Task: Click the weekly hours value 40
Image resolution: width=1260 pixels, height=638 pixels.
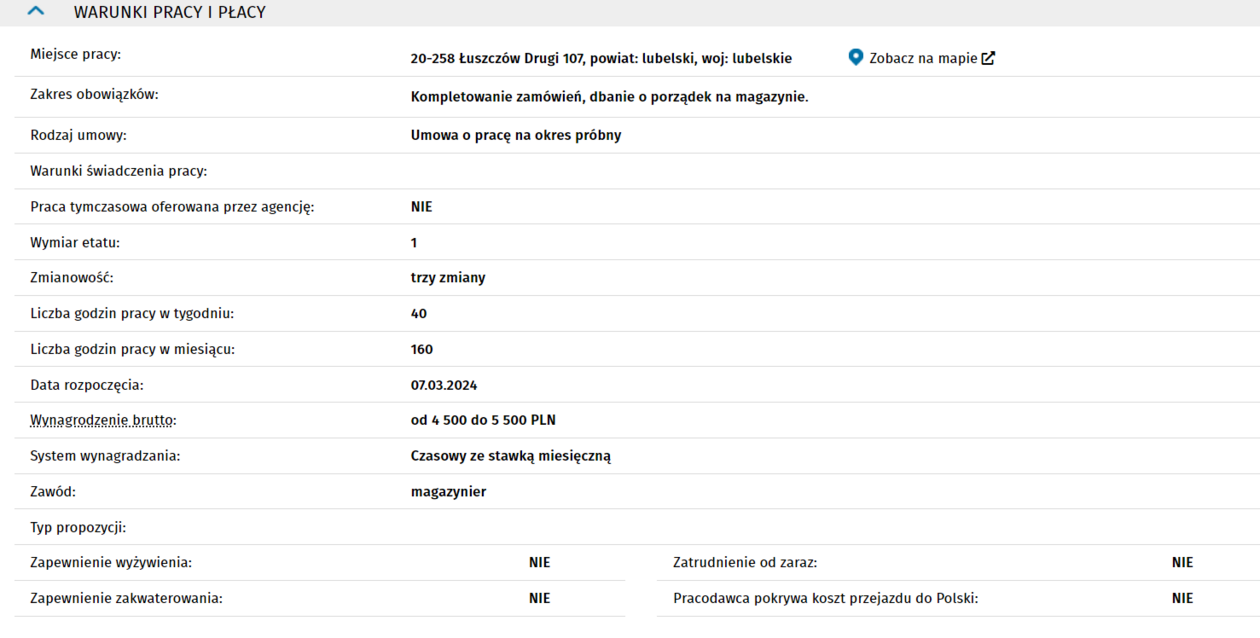Action: point(418,314)
